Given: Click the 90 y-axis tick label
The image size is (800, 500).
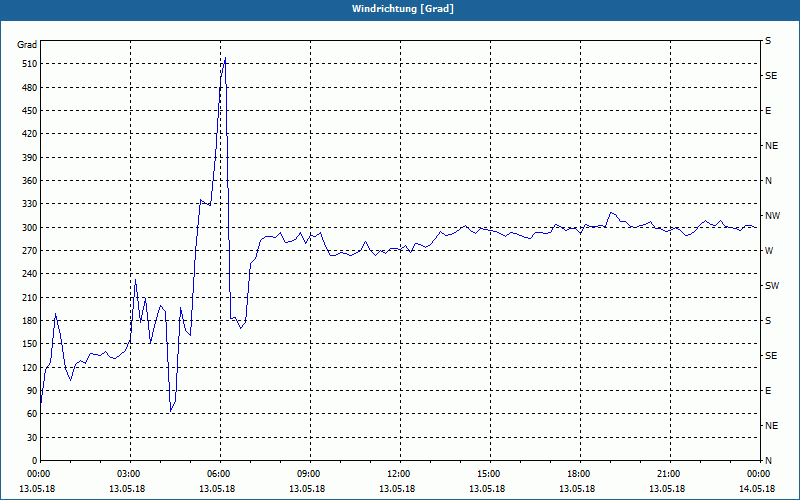Looking at the screenshot, I should [x=31, y=391].
